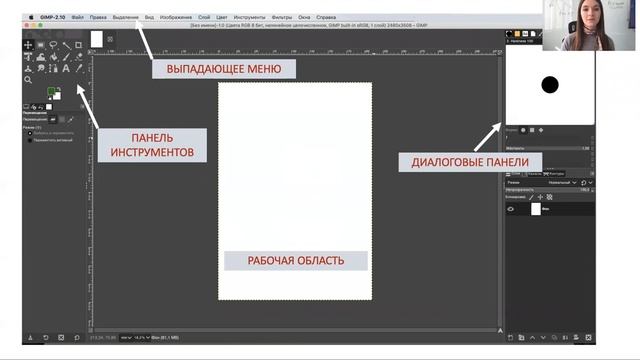Viewport: 640px width, 360px height.
Task: Select the Zoom magnifier tool
Action: pyautogui.click(x=28, y=80)
